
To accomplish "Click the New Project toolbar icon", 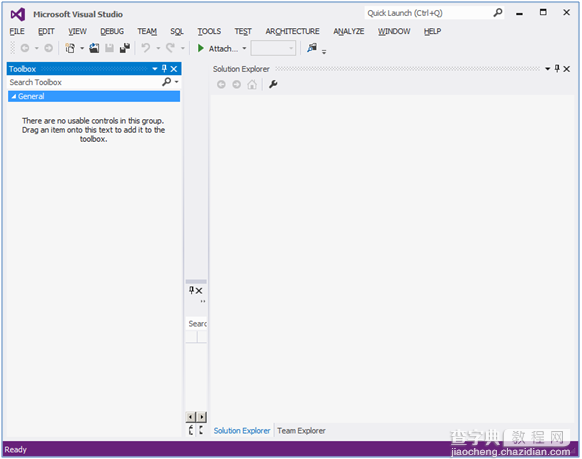I will pos(70,48).
